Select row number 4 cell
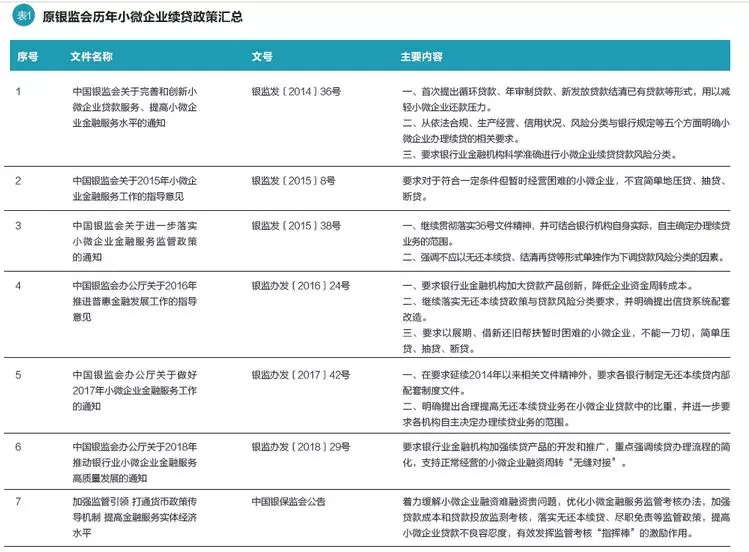This screenshot has width=749, height=552. 18,286
